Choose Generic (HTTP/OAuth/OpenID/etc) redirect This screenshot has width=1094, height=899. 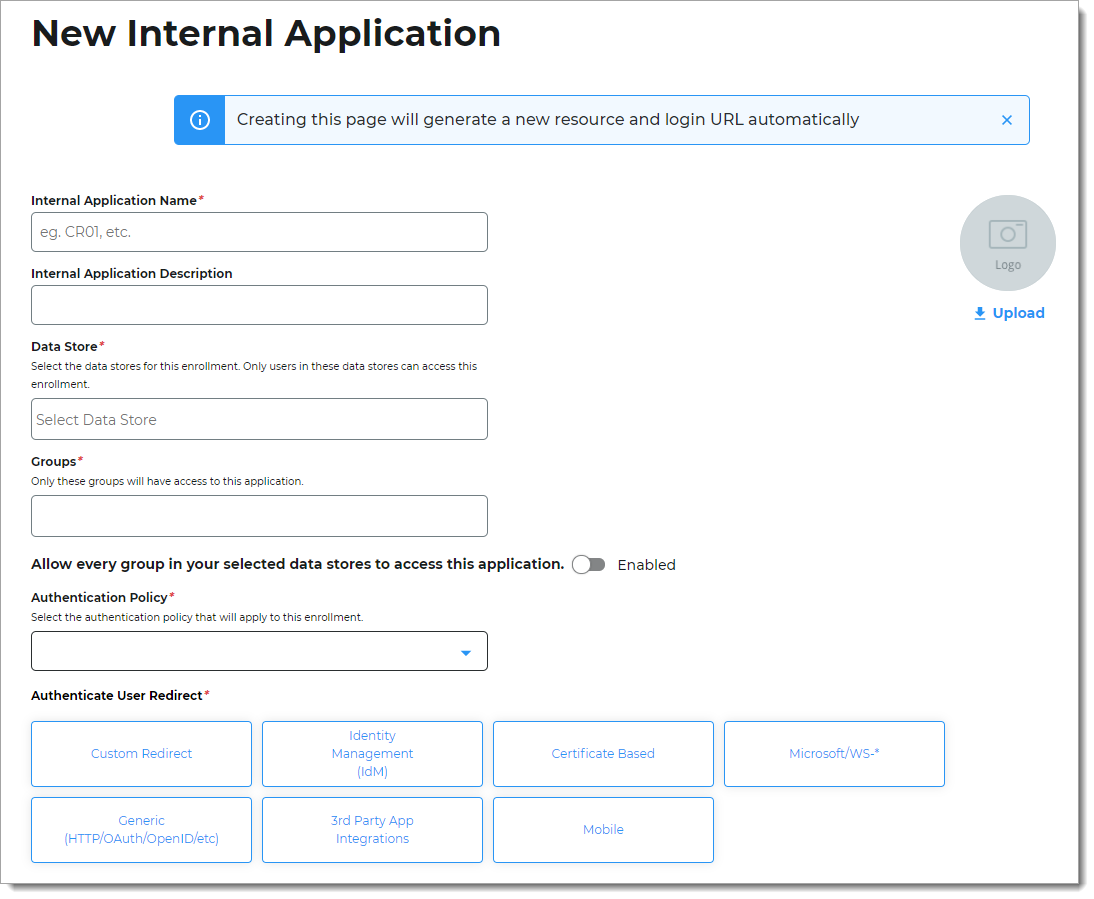(x=141, y=829)
